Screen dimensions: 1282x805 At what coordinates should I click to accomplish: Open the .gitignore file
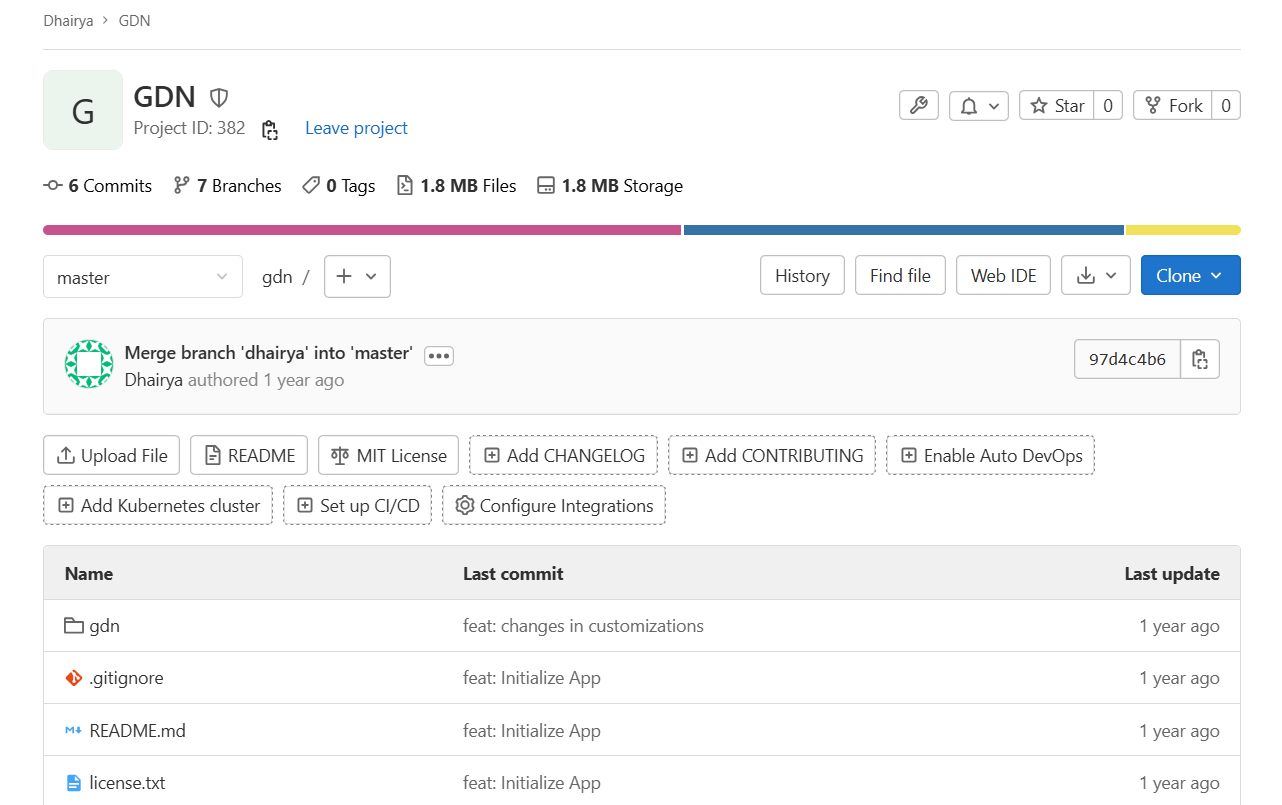pos(126,678)
